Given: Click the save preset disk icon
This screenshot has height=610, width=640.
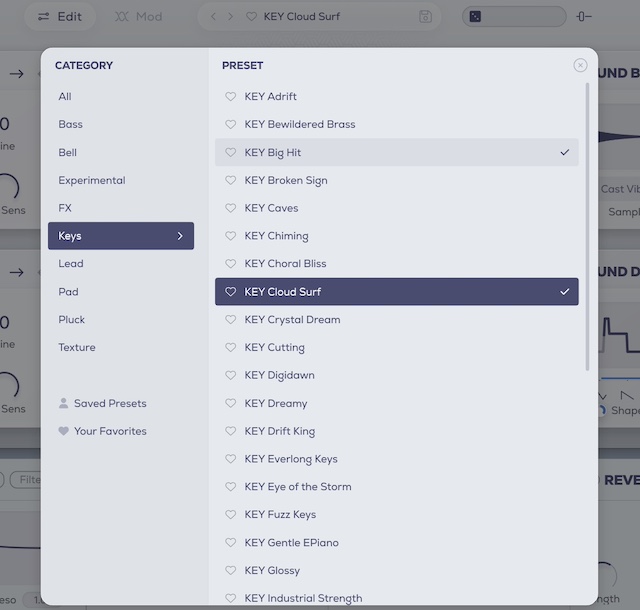Looking at the screenshot, I should coord(426,16).
